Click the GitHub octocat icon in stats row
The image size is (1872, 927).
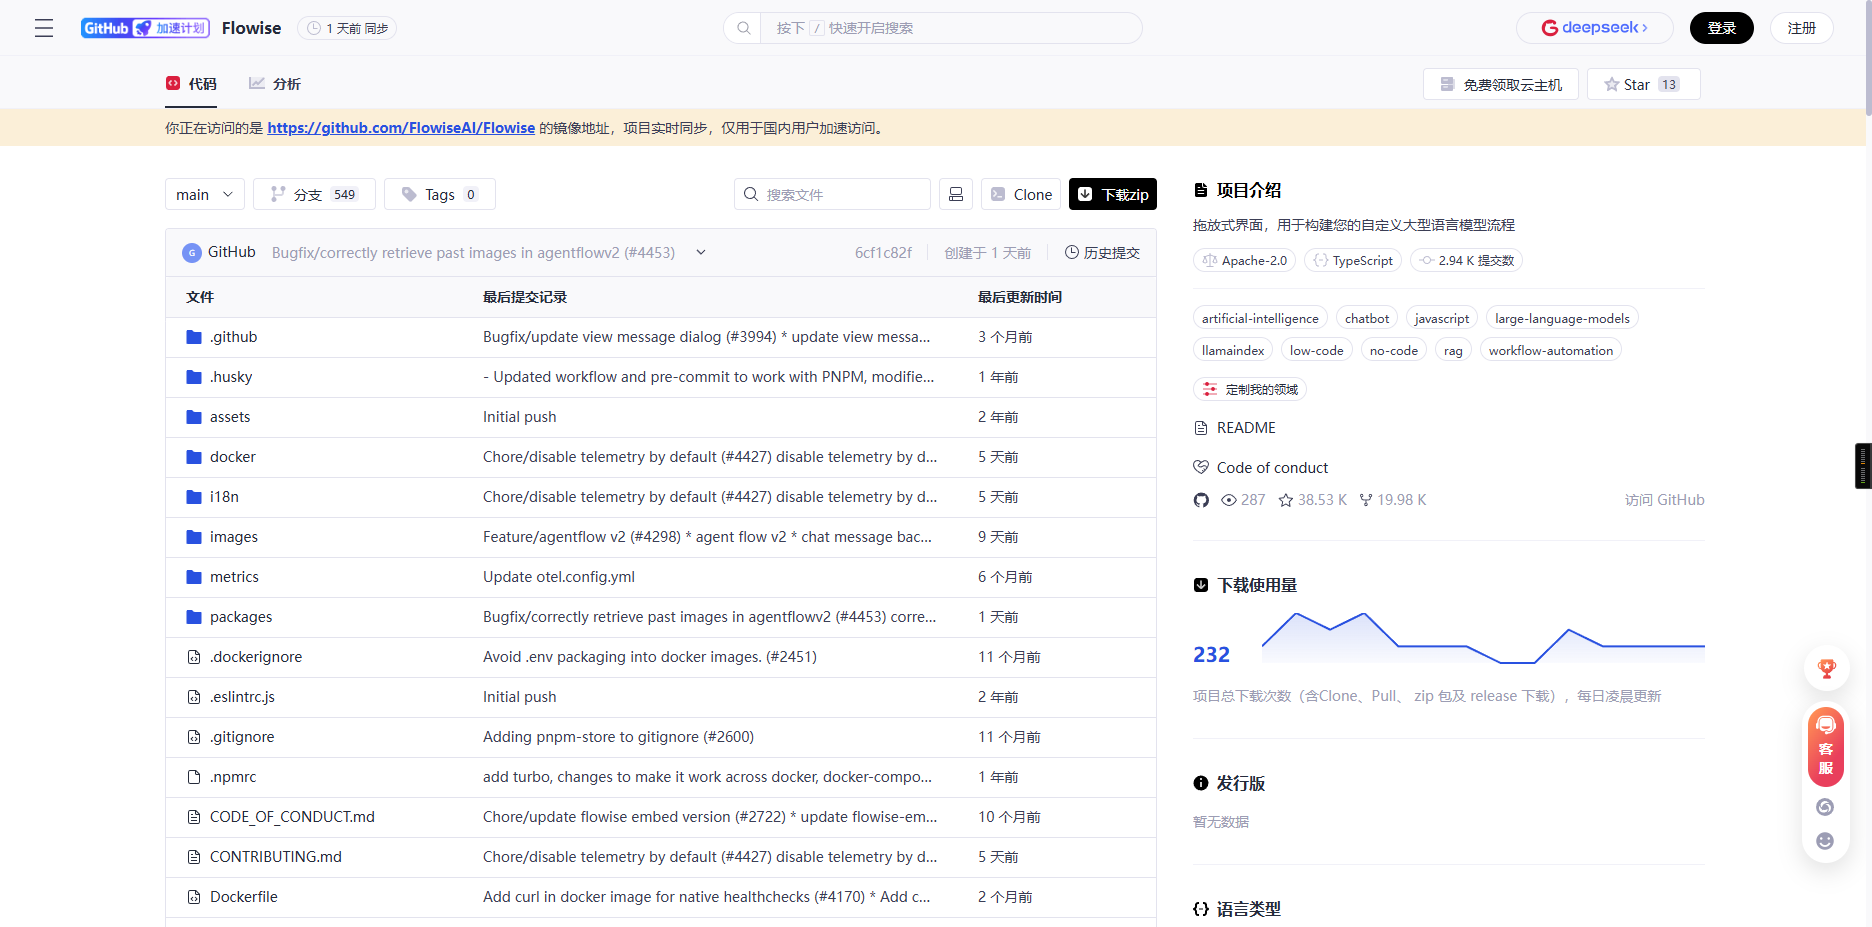click(1201, 500)
